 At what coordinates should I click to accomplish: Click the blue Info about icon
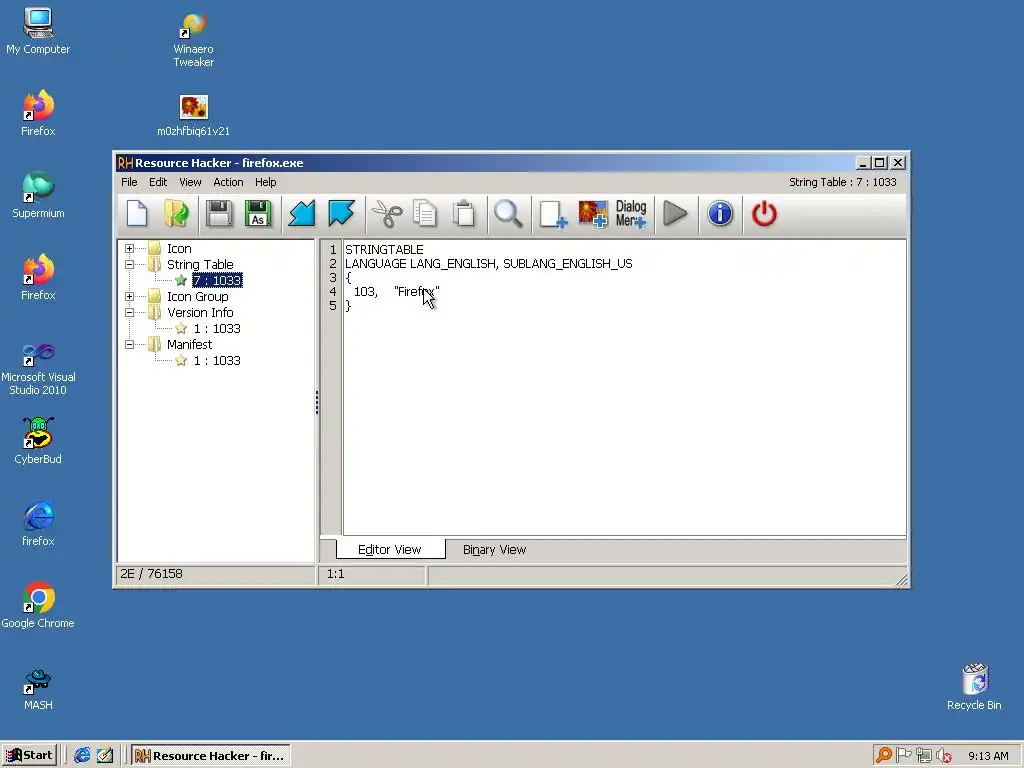click(x=720, y=214)
